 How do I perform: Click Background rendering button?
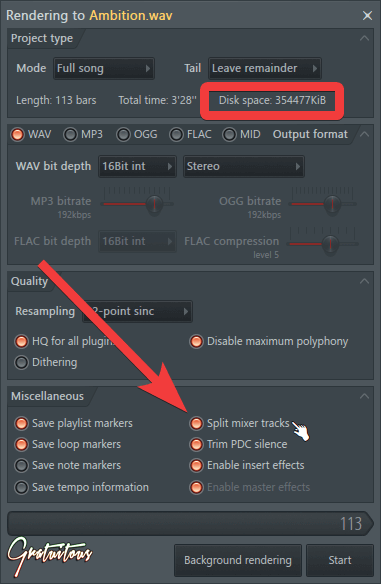(238, 560)
